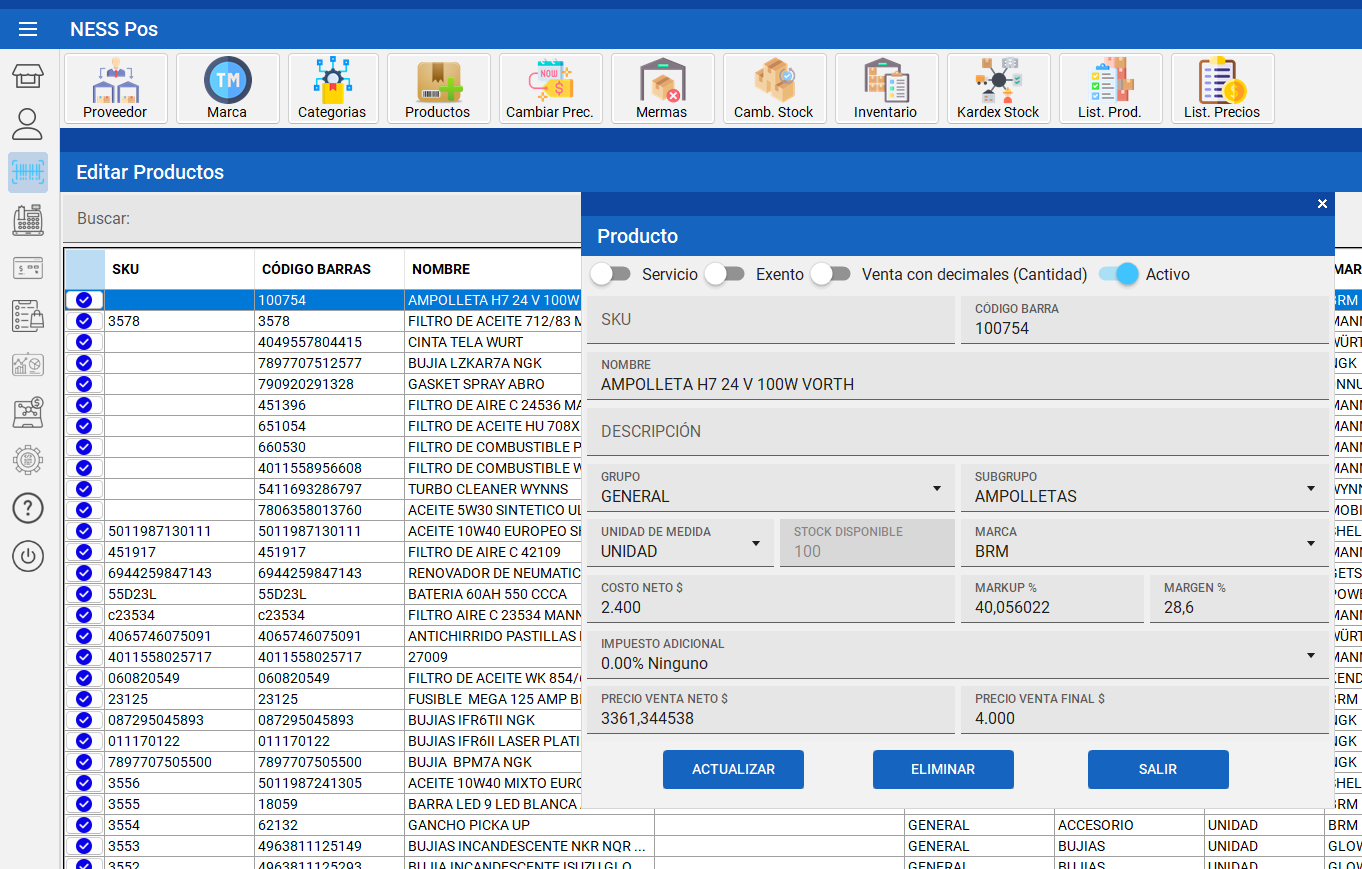Click the help question mark icon

click(28, 508)
